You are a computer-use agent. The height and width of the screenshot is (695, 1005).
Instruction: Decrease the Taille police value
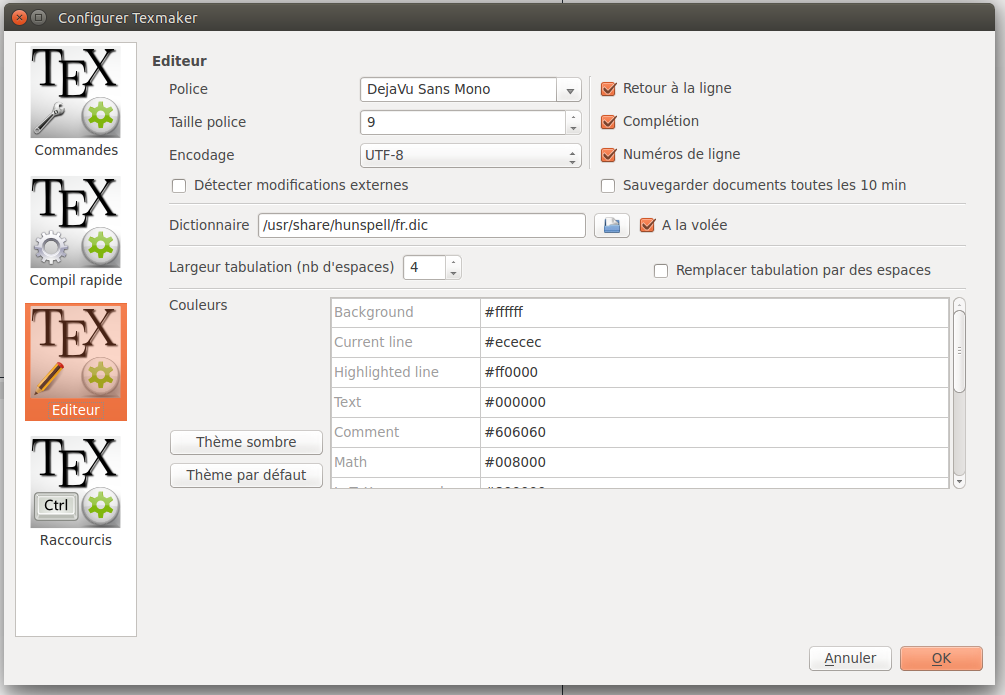pos(573,128)
